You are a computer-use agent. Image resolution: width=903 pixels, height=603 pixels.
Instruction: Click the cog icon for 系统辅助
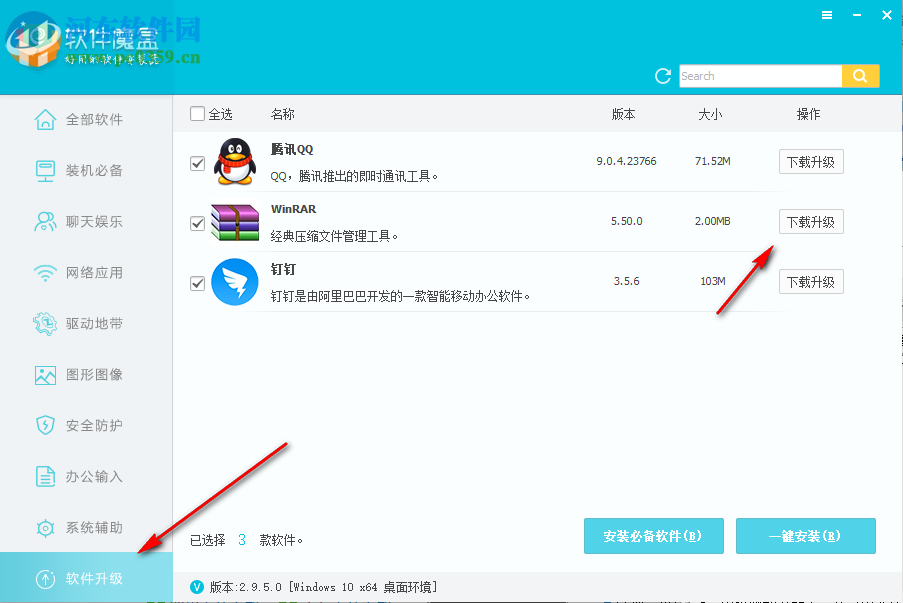[45, 528]
